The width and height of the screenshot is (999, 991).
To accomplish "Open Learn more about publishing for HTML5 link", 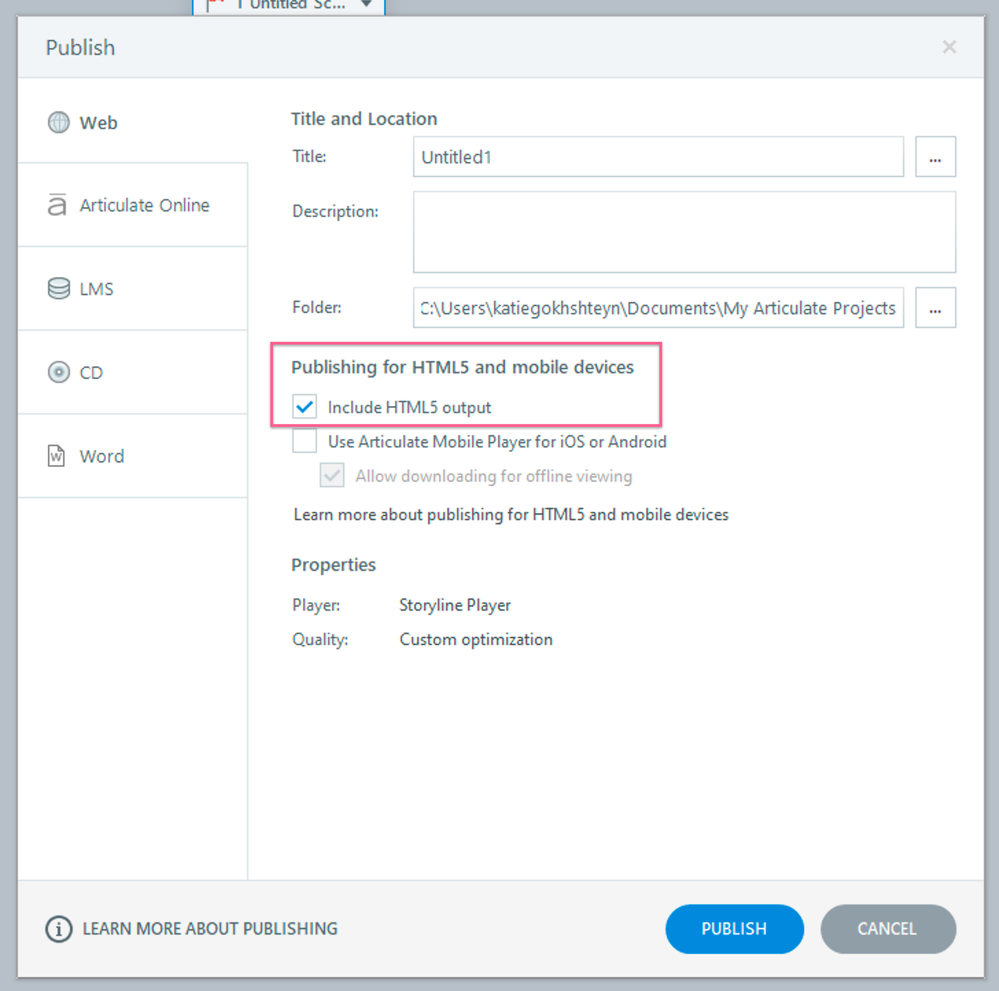I will [511, 514].
